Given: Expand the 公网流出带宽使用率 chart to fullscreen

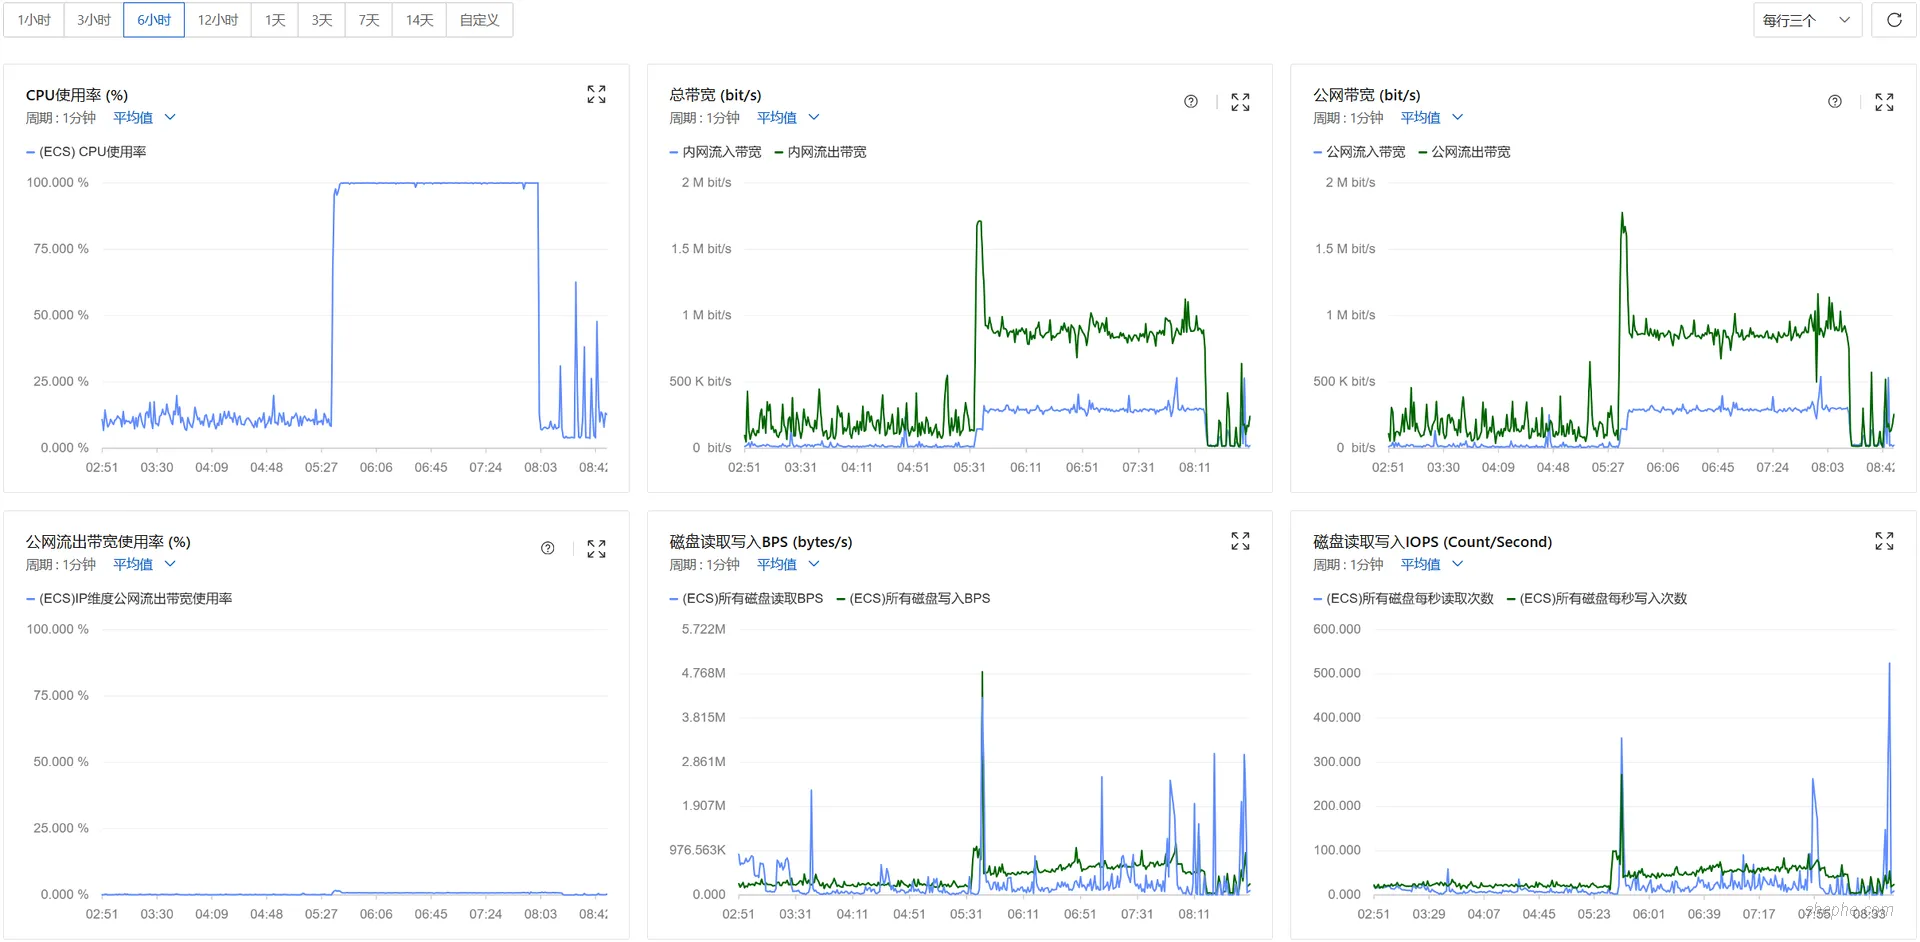Looking at the screenshot, I should (x=596, y=549).
